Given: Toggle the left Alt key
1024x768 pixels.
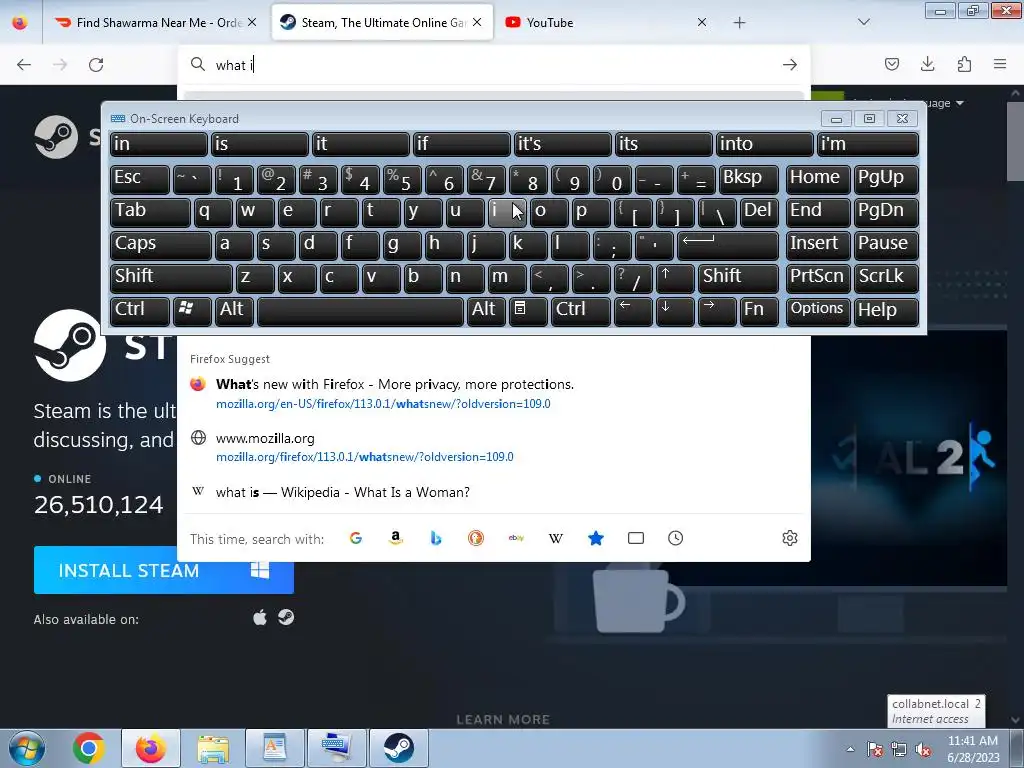Looking at the screenshot, I should (x=234, y=311).
